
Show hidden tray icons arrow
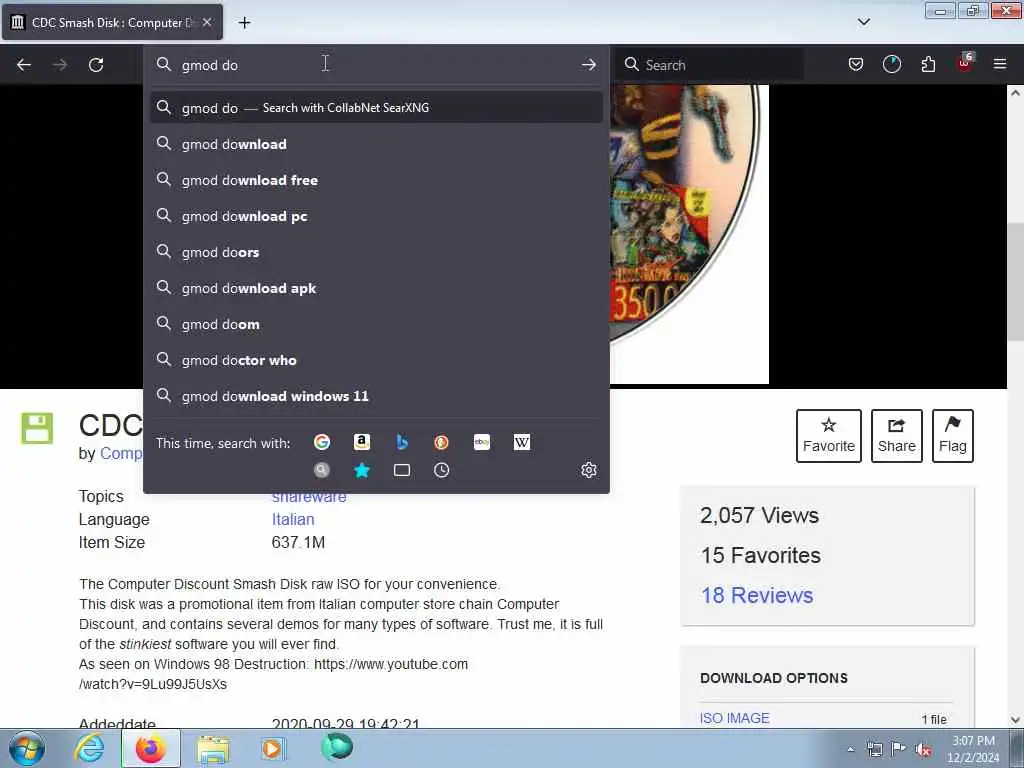[850, 750]
